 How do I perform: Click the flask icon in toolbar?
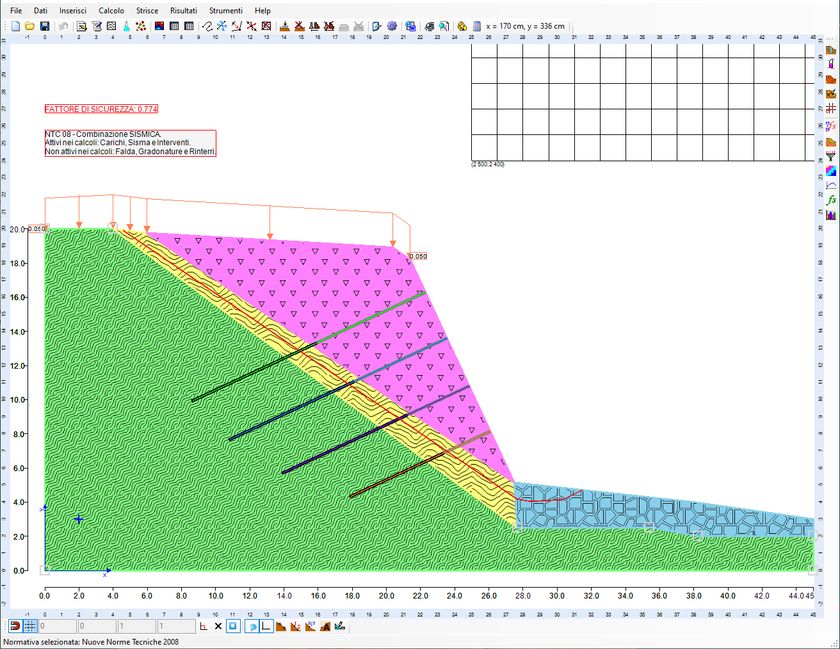pos(126,26)
